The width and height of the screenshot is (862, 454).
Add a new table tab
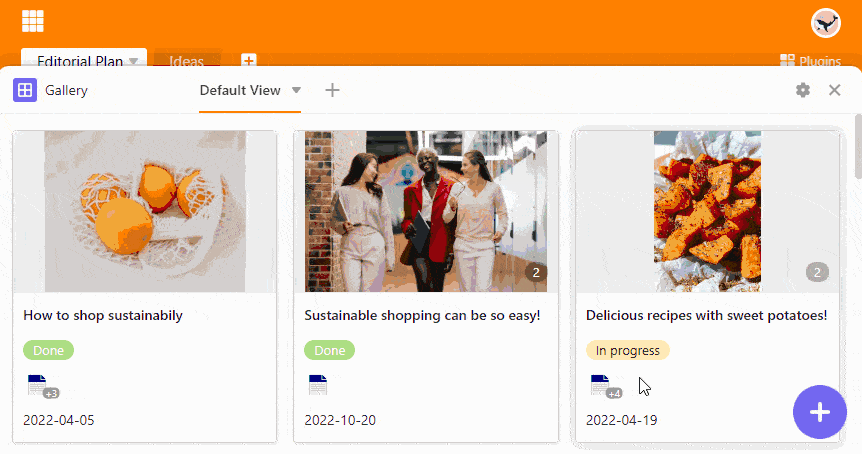(x=249, y=61)
